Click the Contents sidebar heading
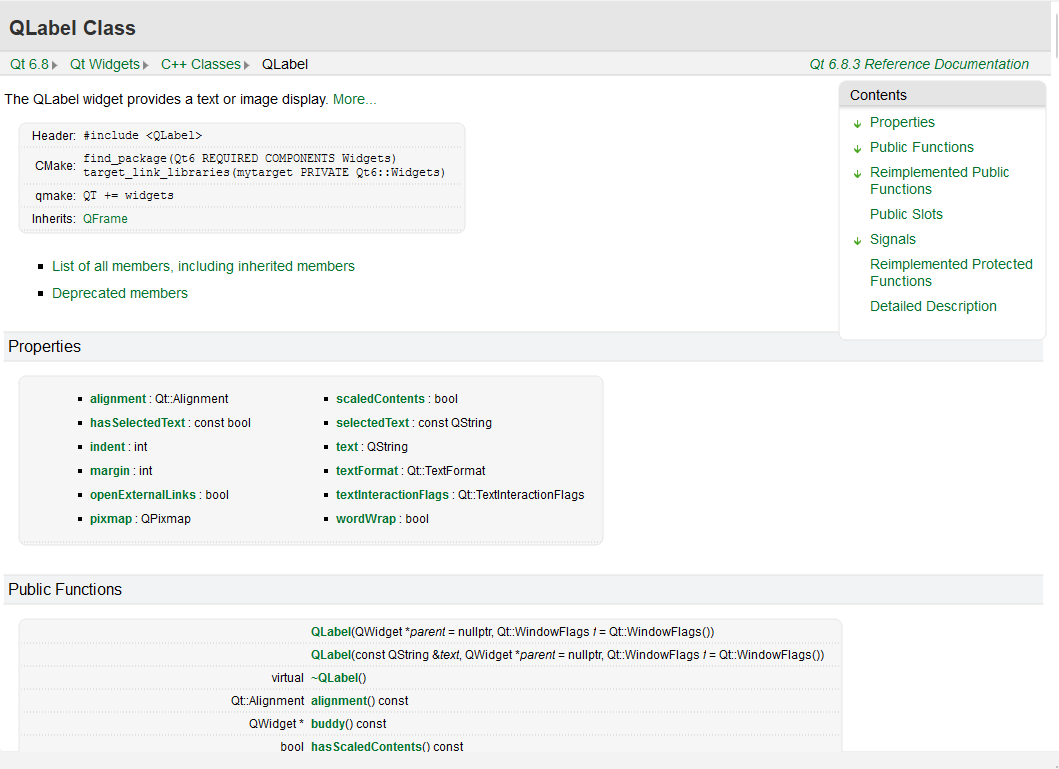This screenshot has width=1059, height=769. click(878, 95)
